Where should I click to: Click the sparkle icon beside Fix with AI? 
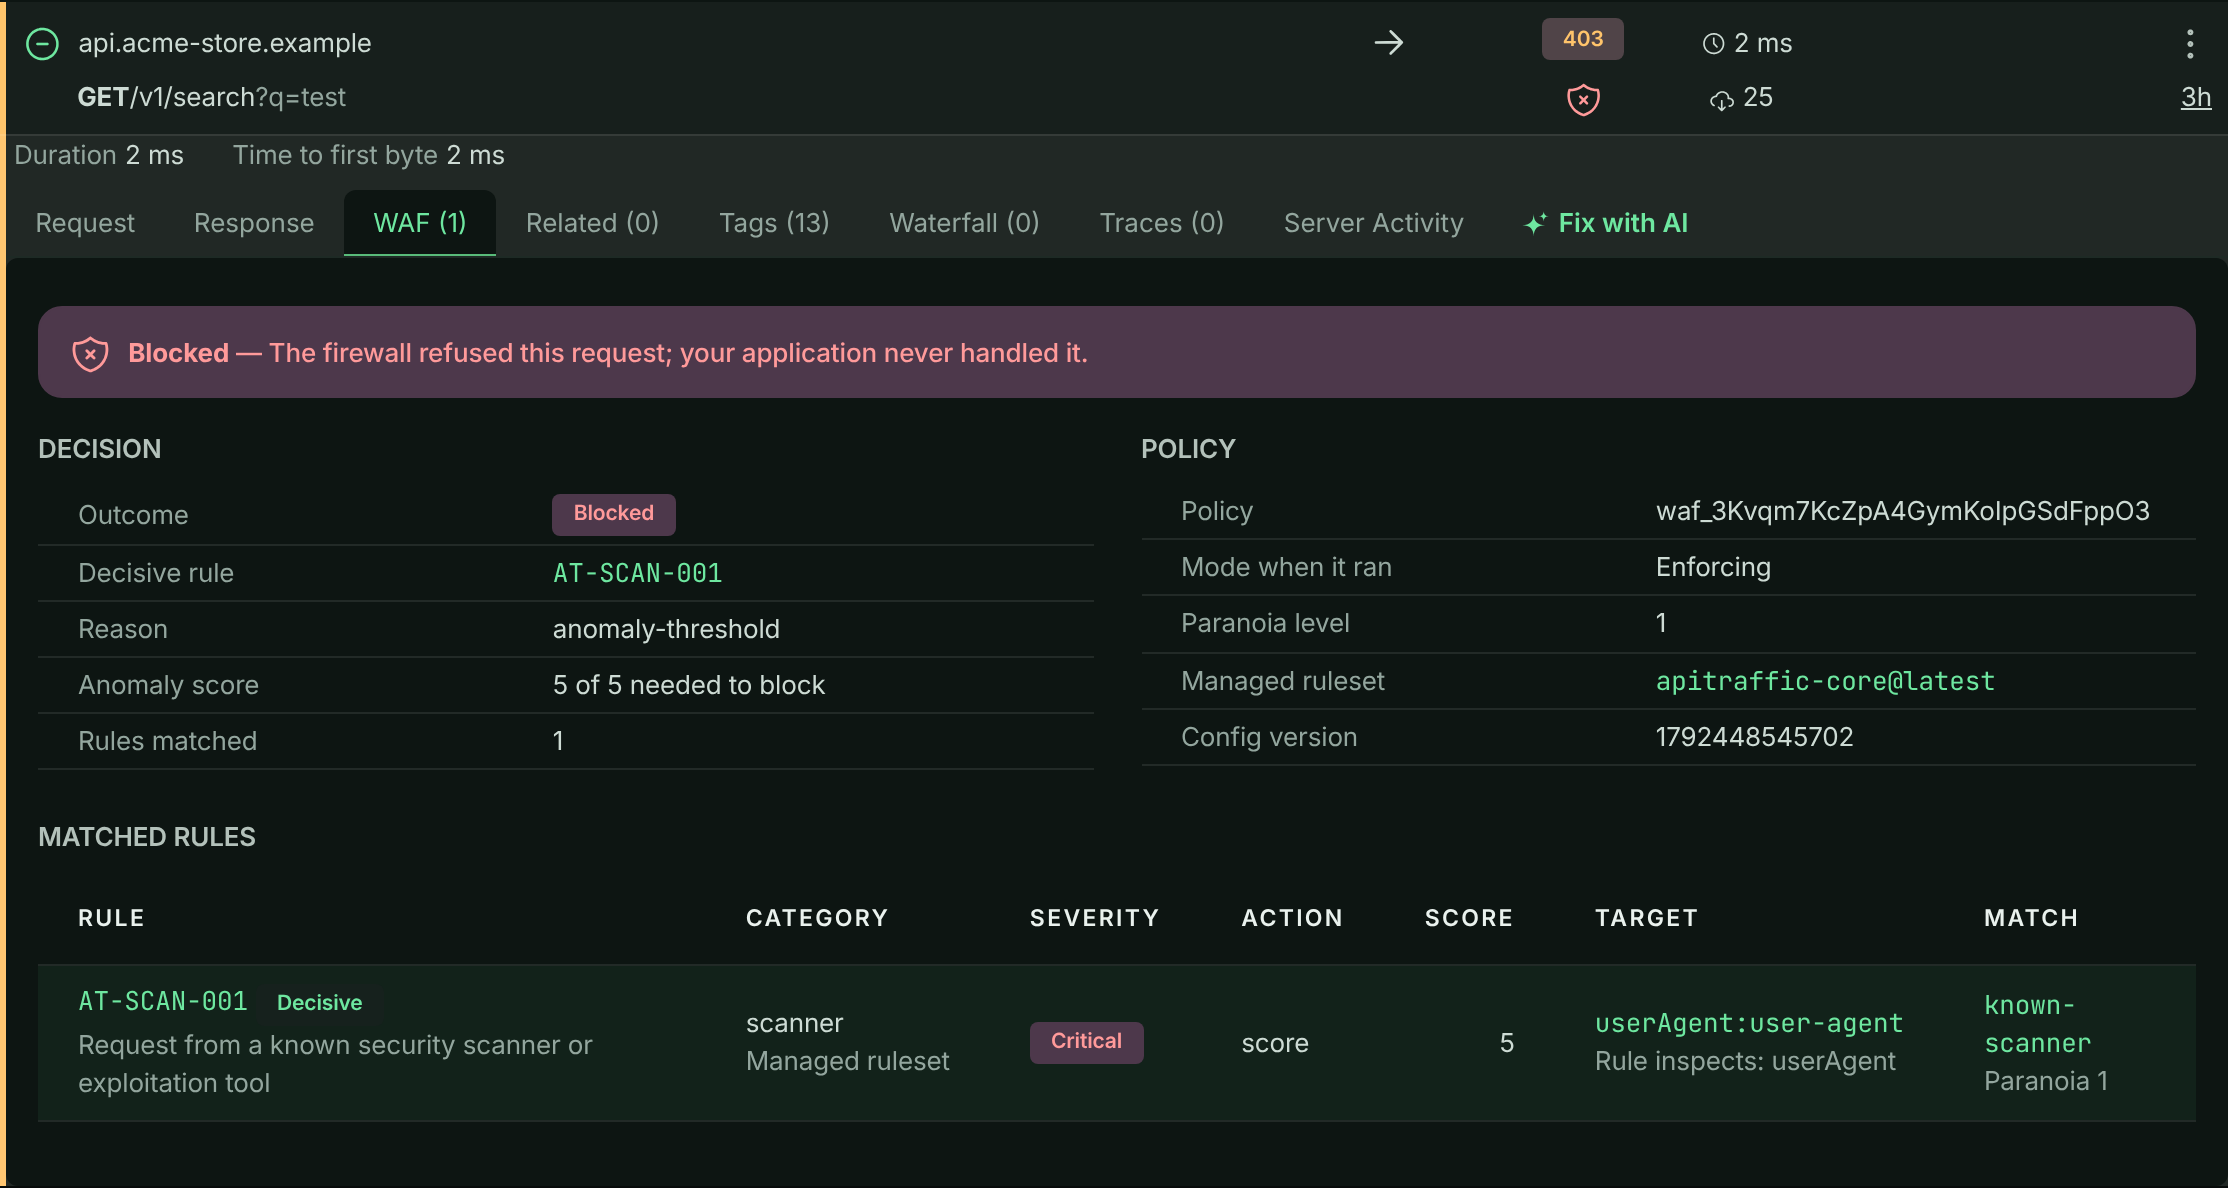(x=1535, y=224)
